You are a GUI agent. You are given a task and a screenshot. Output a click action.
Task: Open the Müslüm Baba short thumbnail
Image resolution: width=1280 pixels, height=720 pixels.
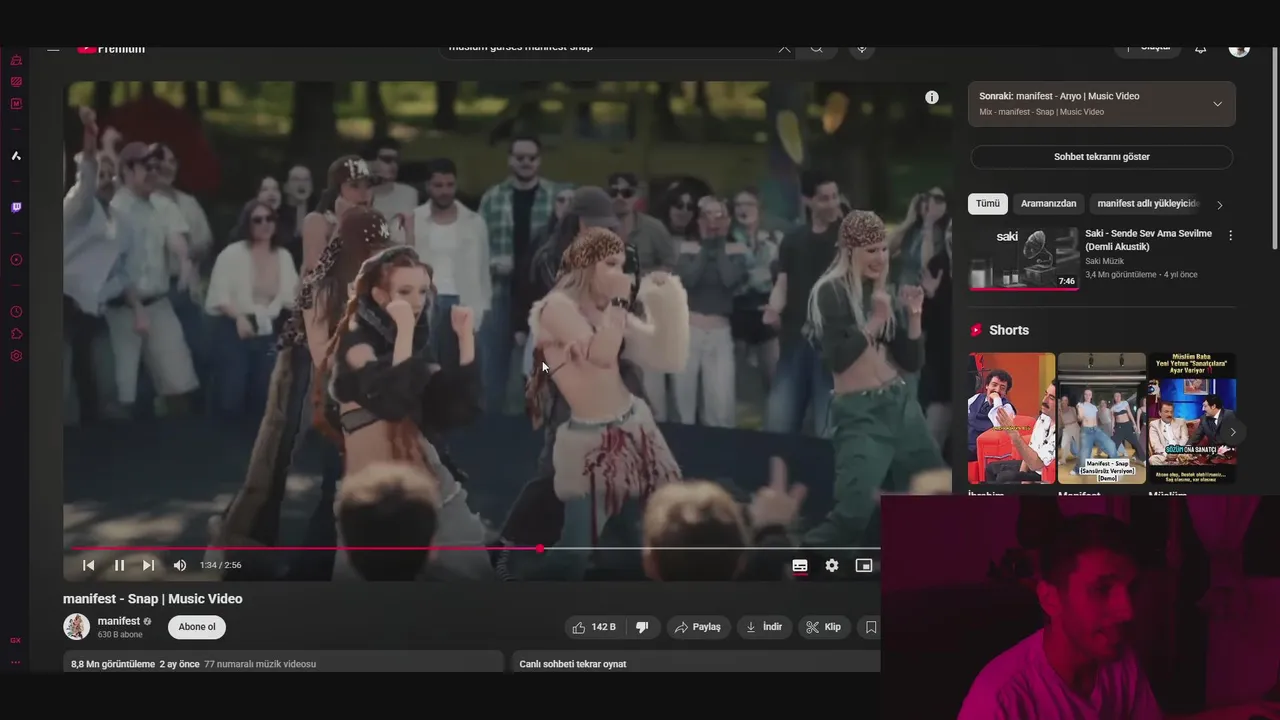click(1191, 418)
